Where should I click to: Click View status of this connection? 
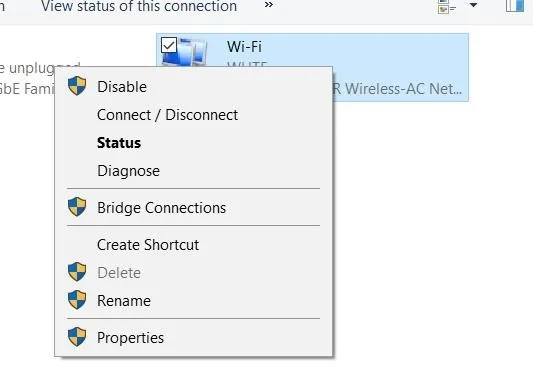139,6
